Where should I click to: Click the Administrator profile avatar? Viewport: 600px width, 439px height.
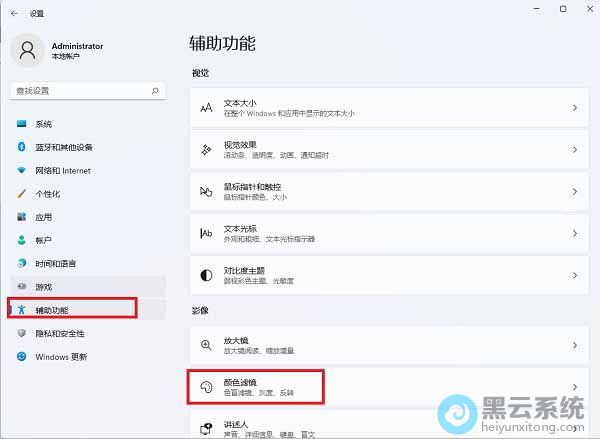(x=28, y=50)
